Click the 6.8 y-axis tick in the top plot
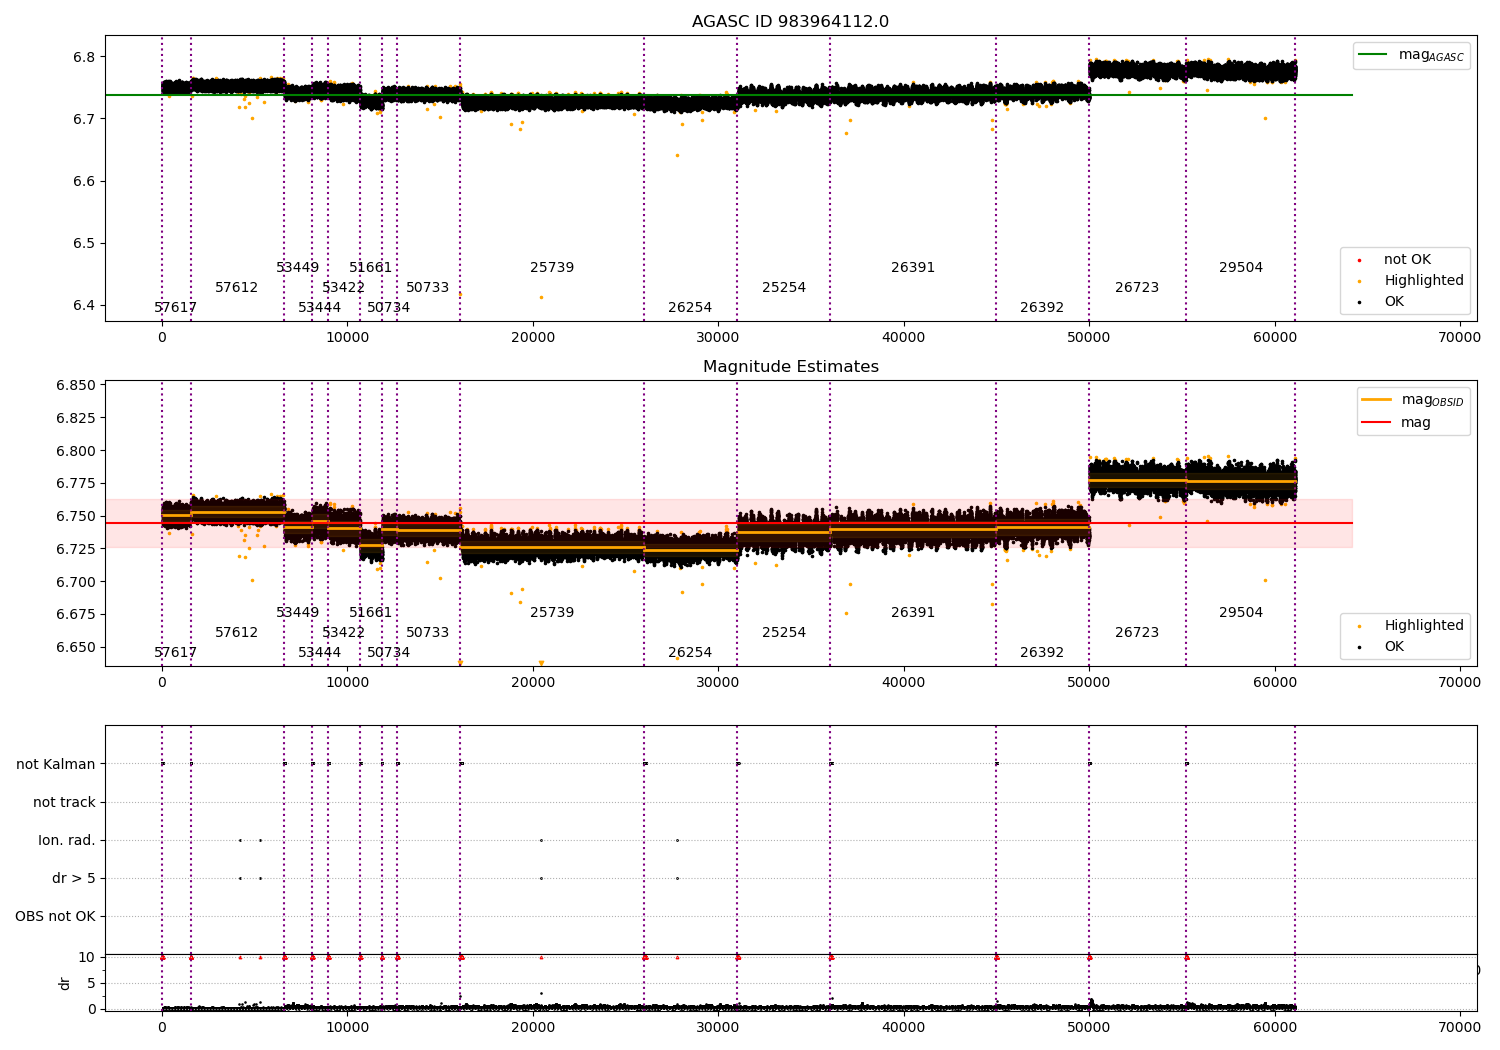This screenshot has width=1500, height=1050. click(x=84, y=57)
